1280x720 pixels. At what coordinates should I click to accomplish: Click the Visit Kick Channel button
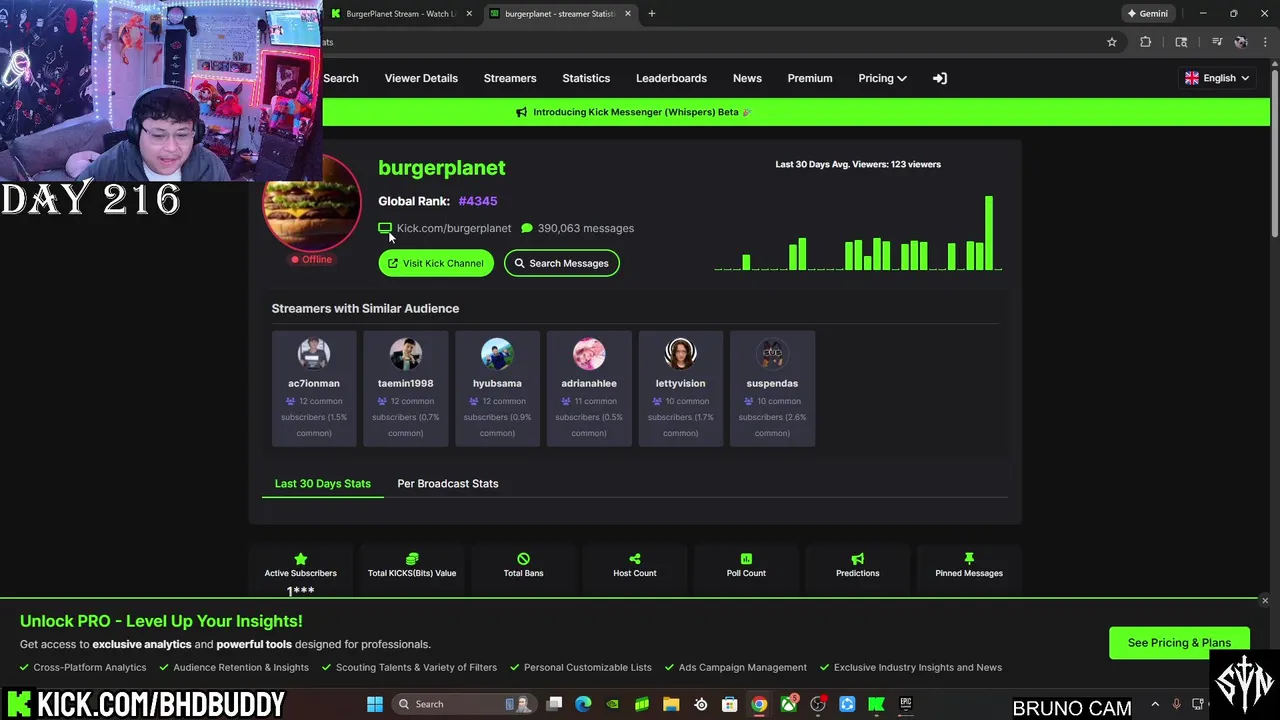(x=436, y=263)
